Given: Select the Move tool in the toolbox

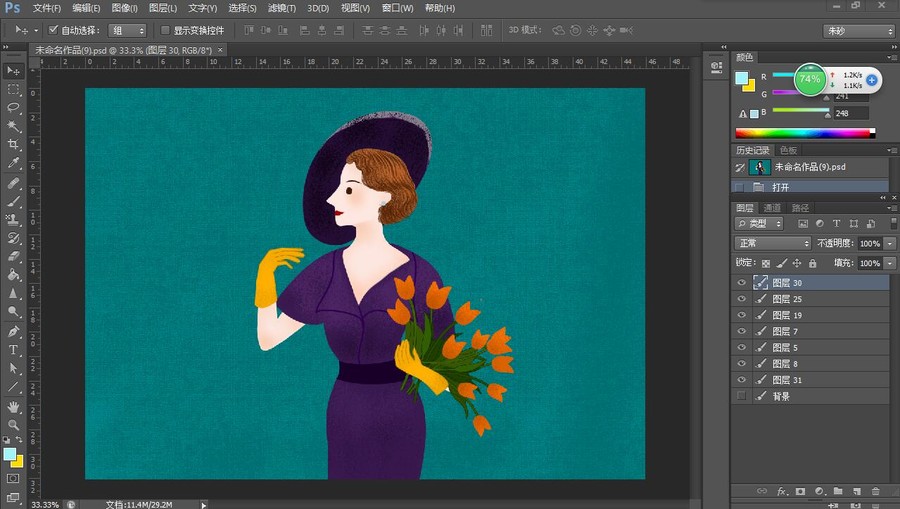Looking at the screenshot, I should 13,71.
